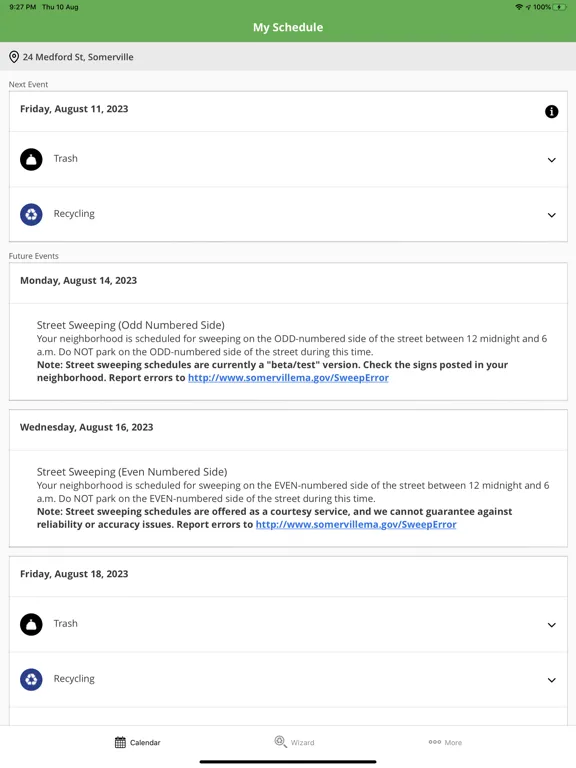576x768 pixels.
Task: Expand Trash details for August 11
Action: point(552,160)
